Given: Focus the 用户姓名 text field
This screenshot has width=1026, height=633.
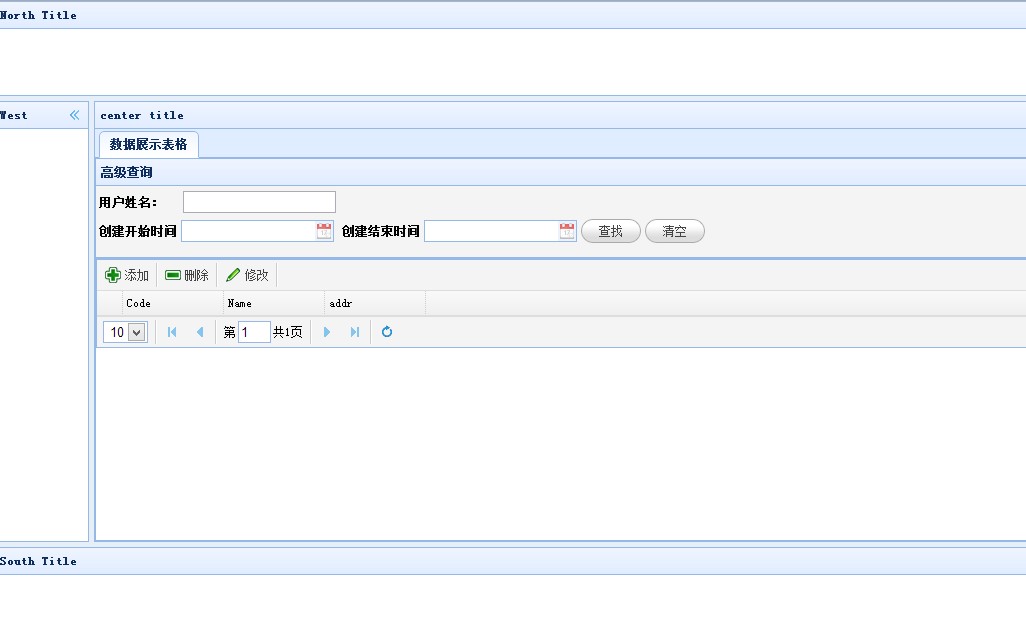Looking at the screenshot, I should pos(259,202).
